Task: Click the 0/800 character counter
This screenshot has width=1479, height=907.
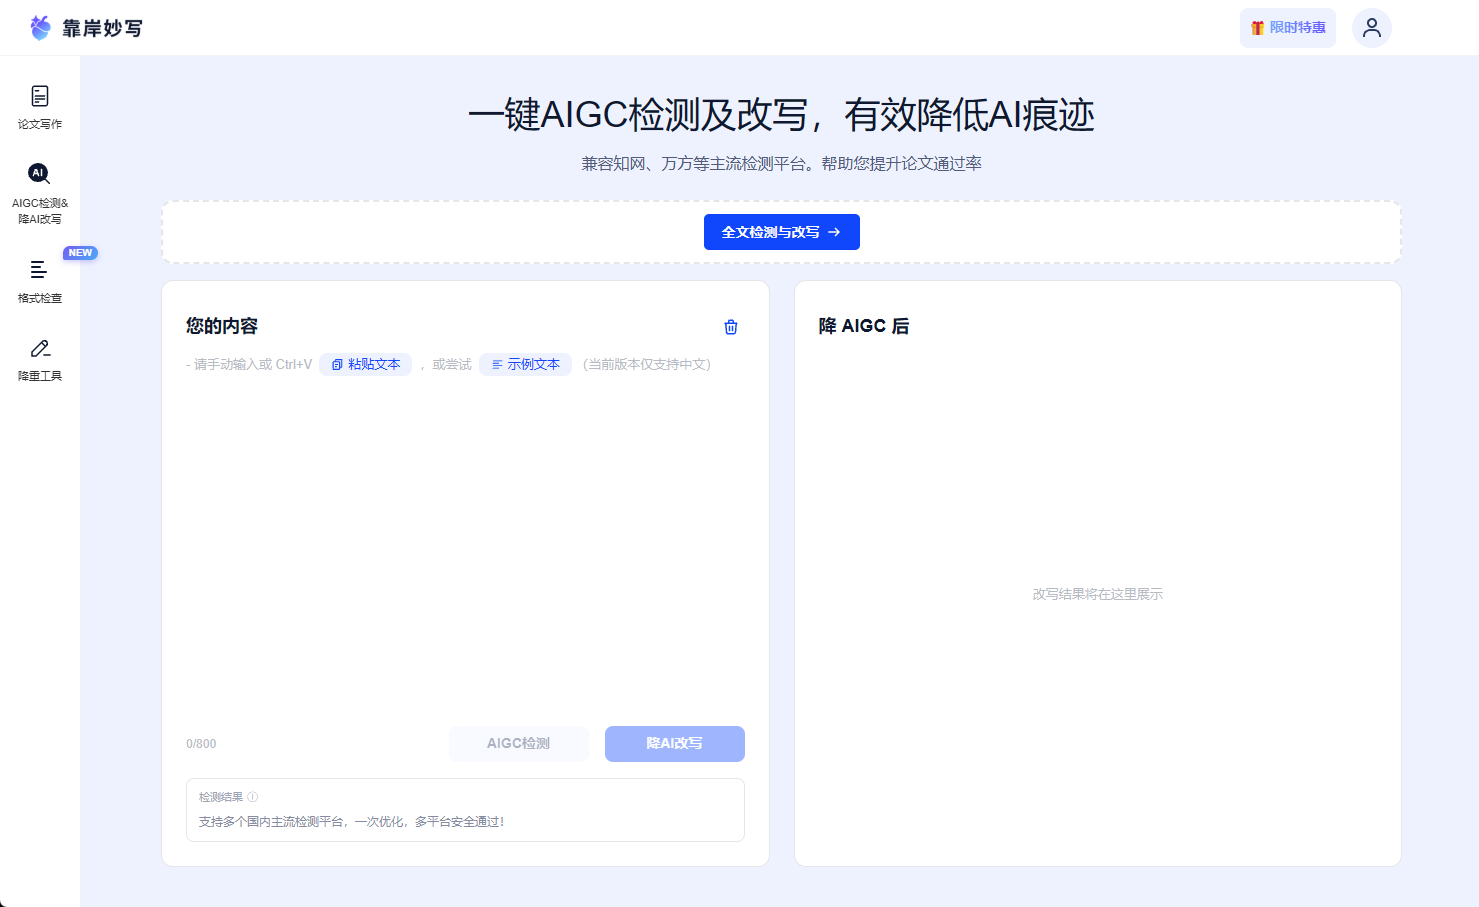Action: click(201, 744)
